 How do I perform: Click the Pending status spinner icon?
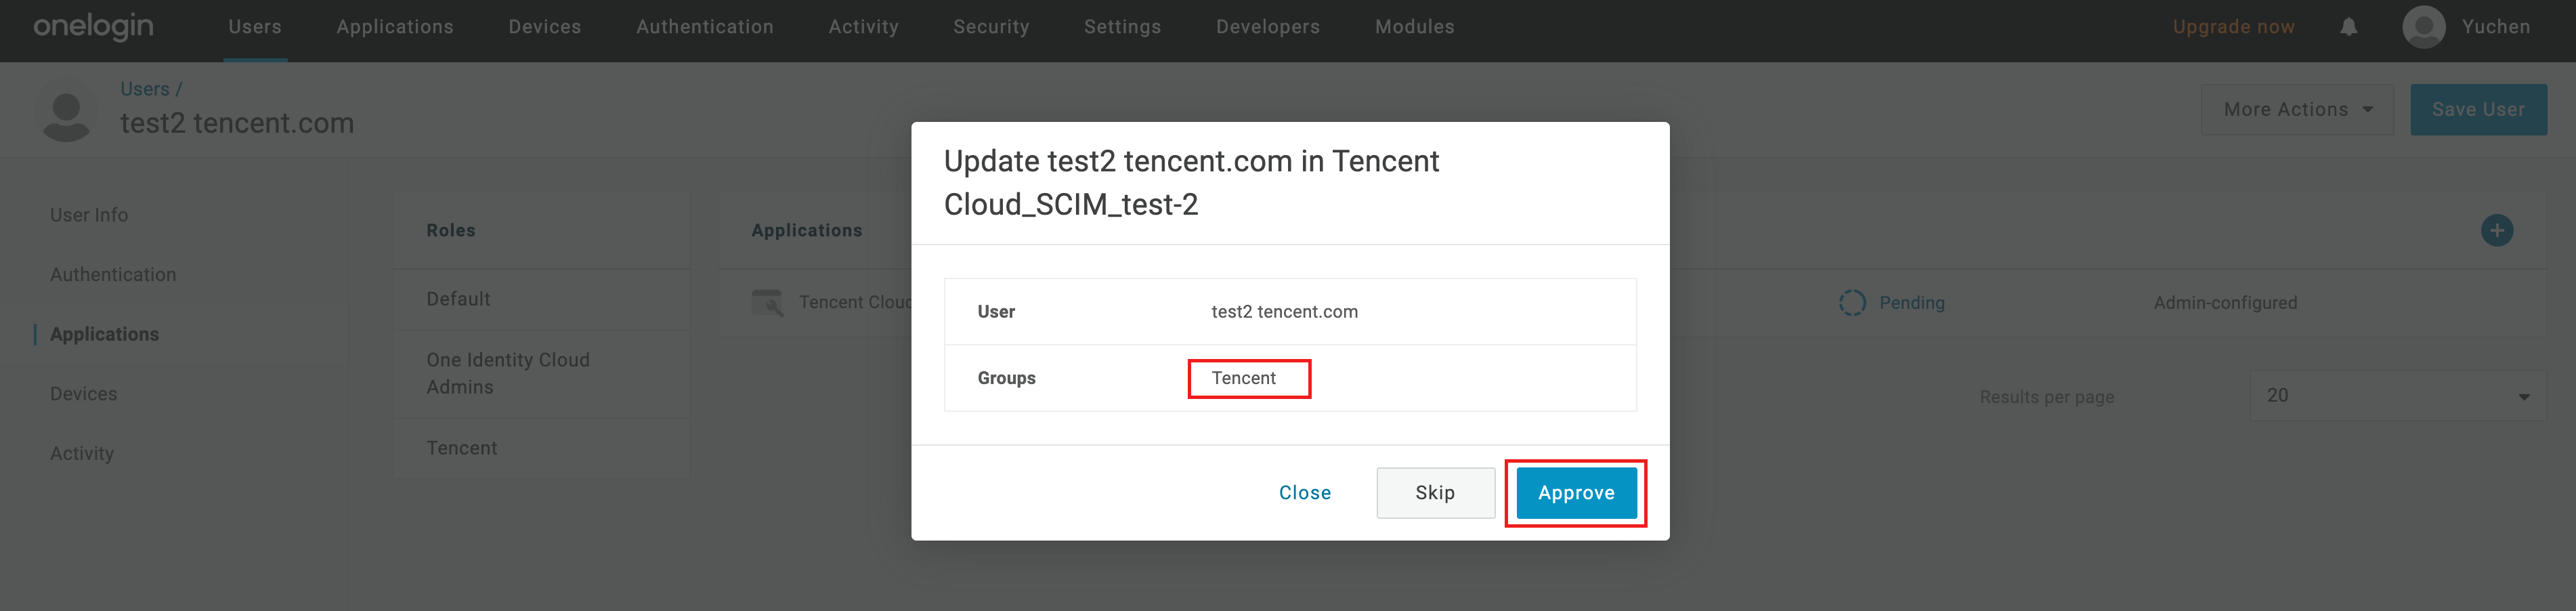point(1851,303)
